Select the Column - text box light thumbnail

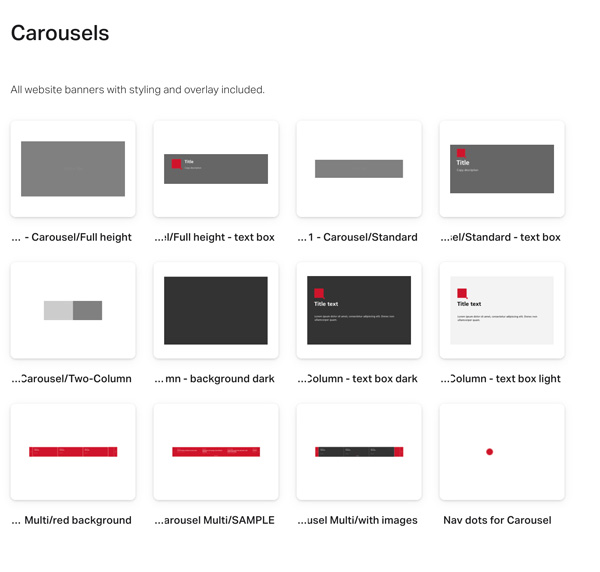pyautogui.click(x=502, y=310)
